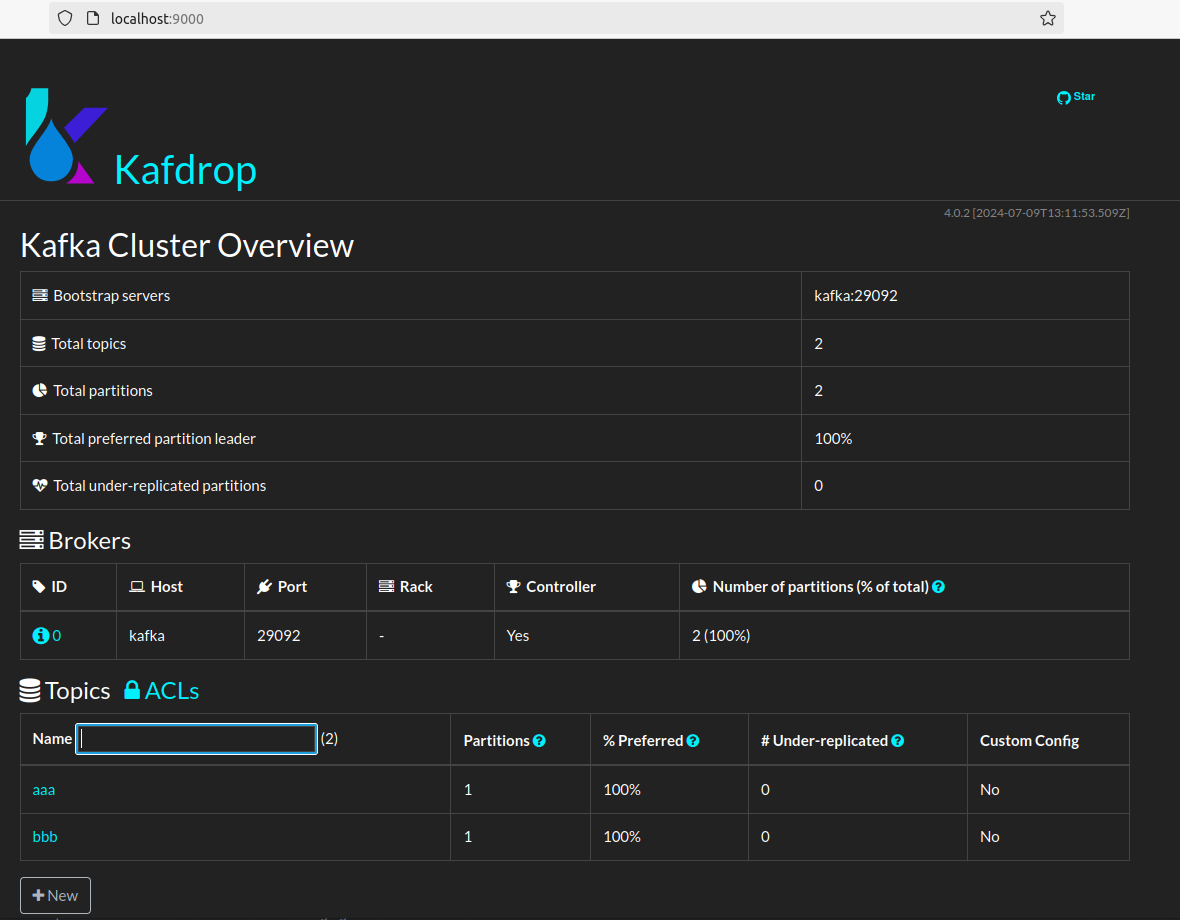This screenshot has height=920, width=1180.
Task: Open topic aaa
Action: [x=44, y=790]
